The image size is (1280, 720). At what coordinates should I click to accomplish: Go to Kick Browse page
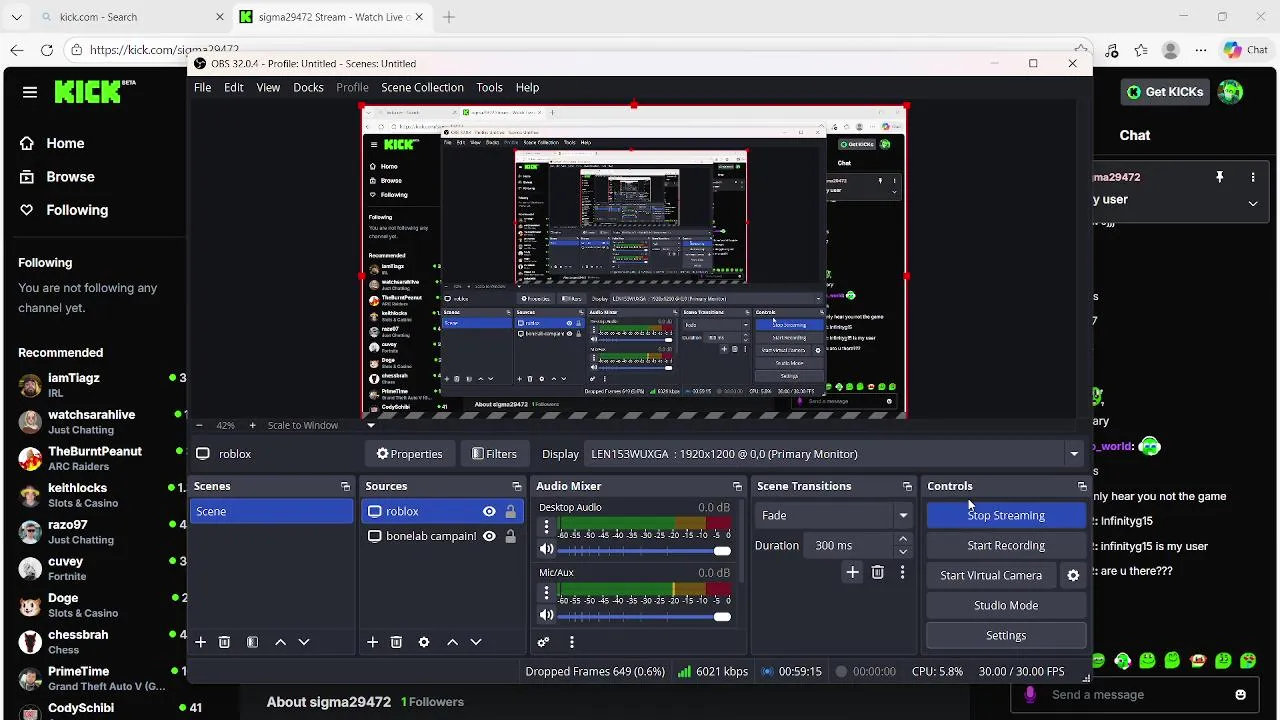pos(57,176)
